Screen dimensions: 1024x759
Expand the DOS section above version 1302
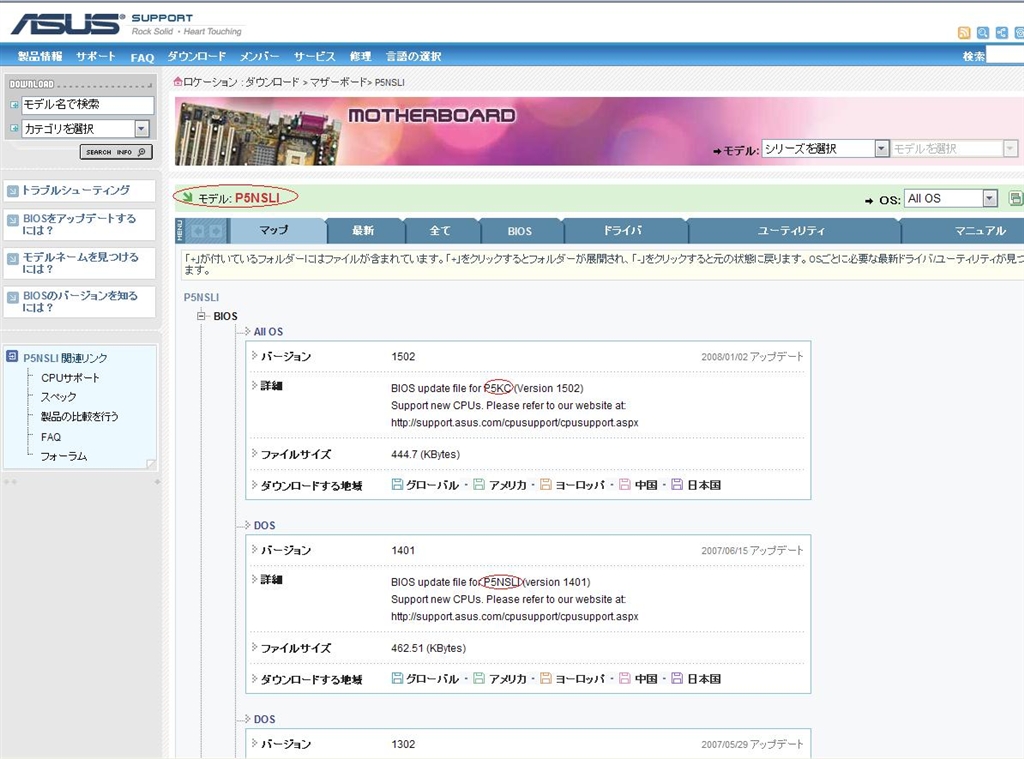(x=248, y=719)
